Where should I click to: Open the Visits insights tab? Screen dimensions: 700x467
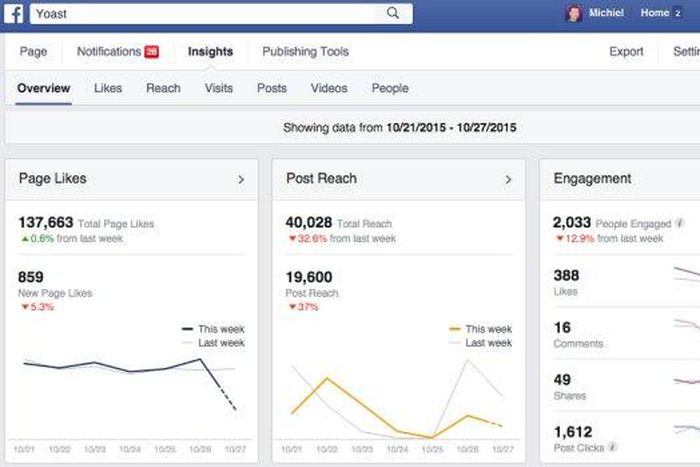point(219,88)
